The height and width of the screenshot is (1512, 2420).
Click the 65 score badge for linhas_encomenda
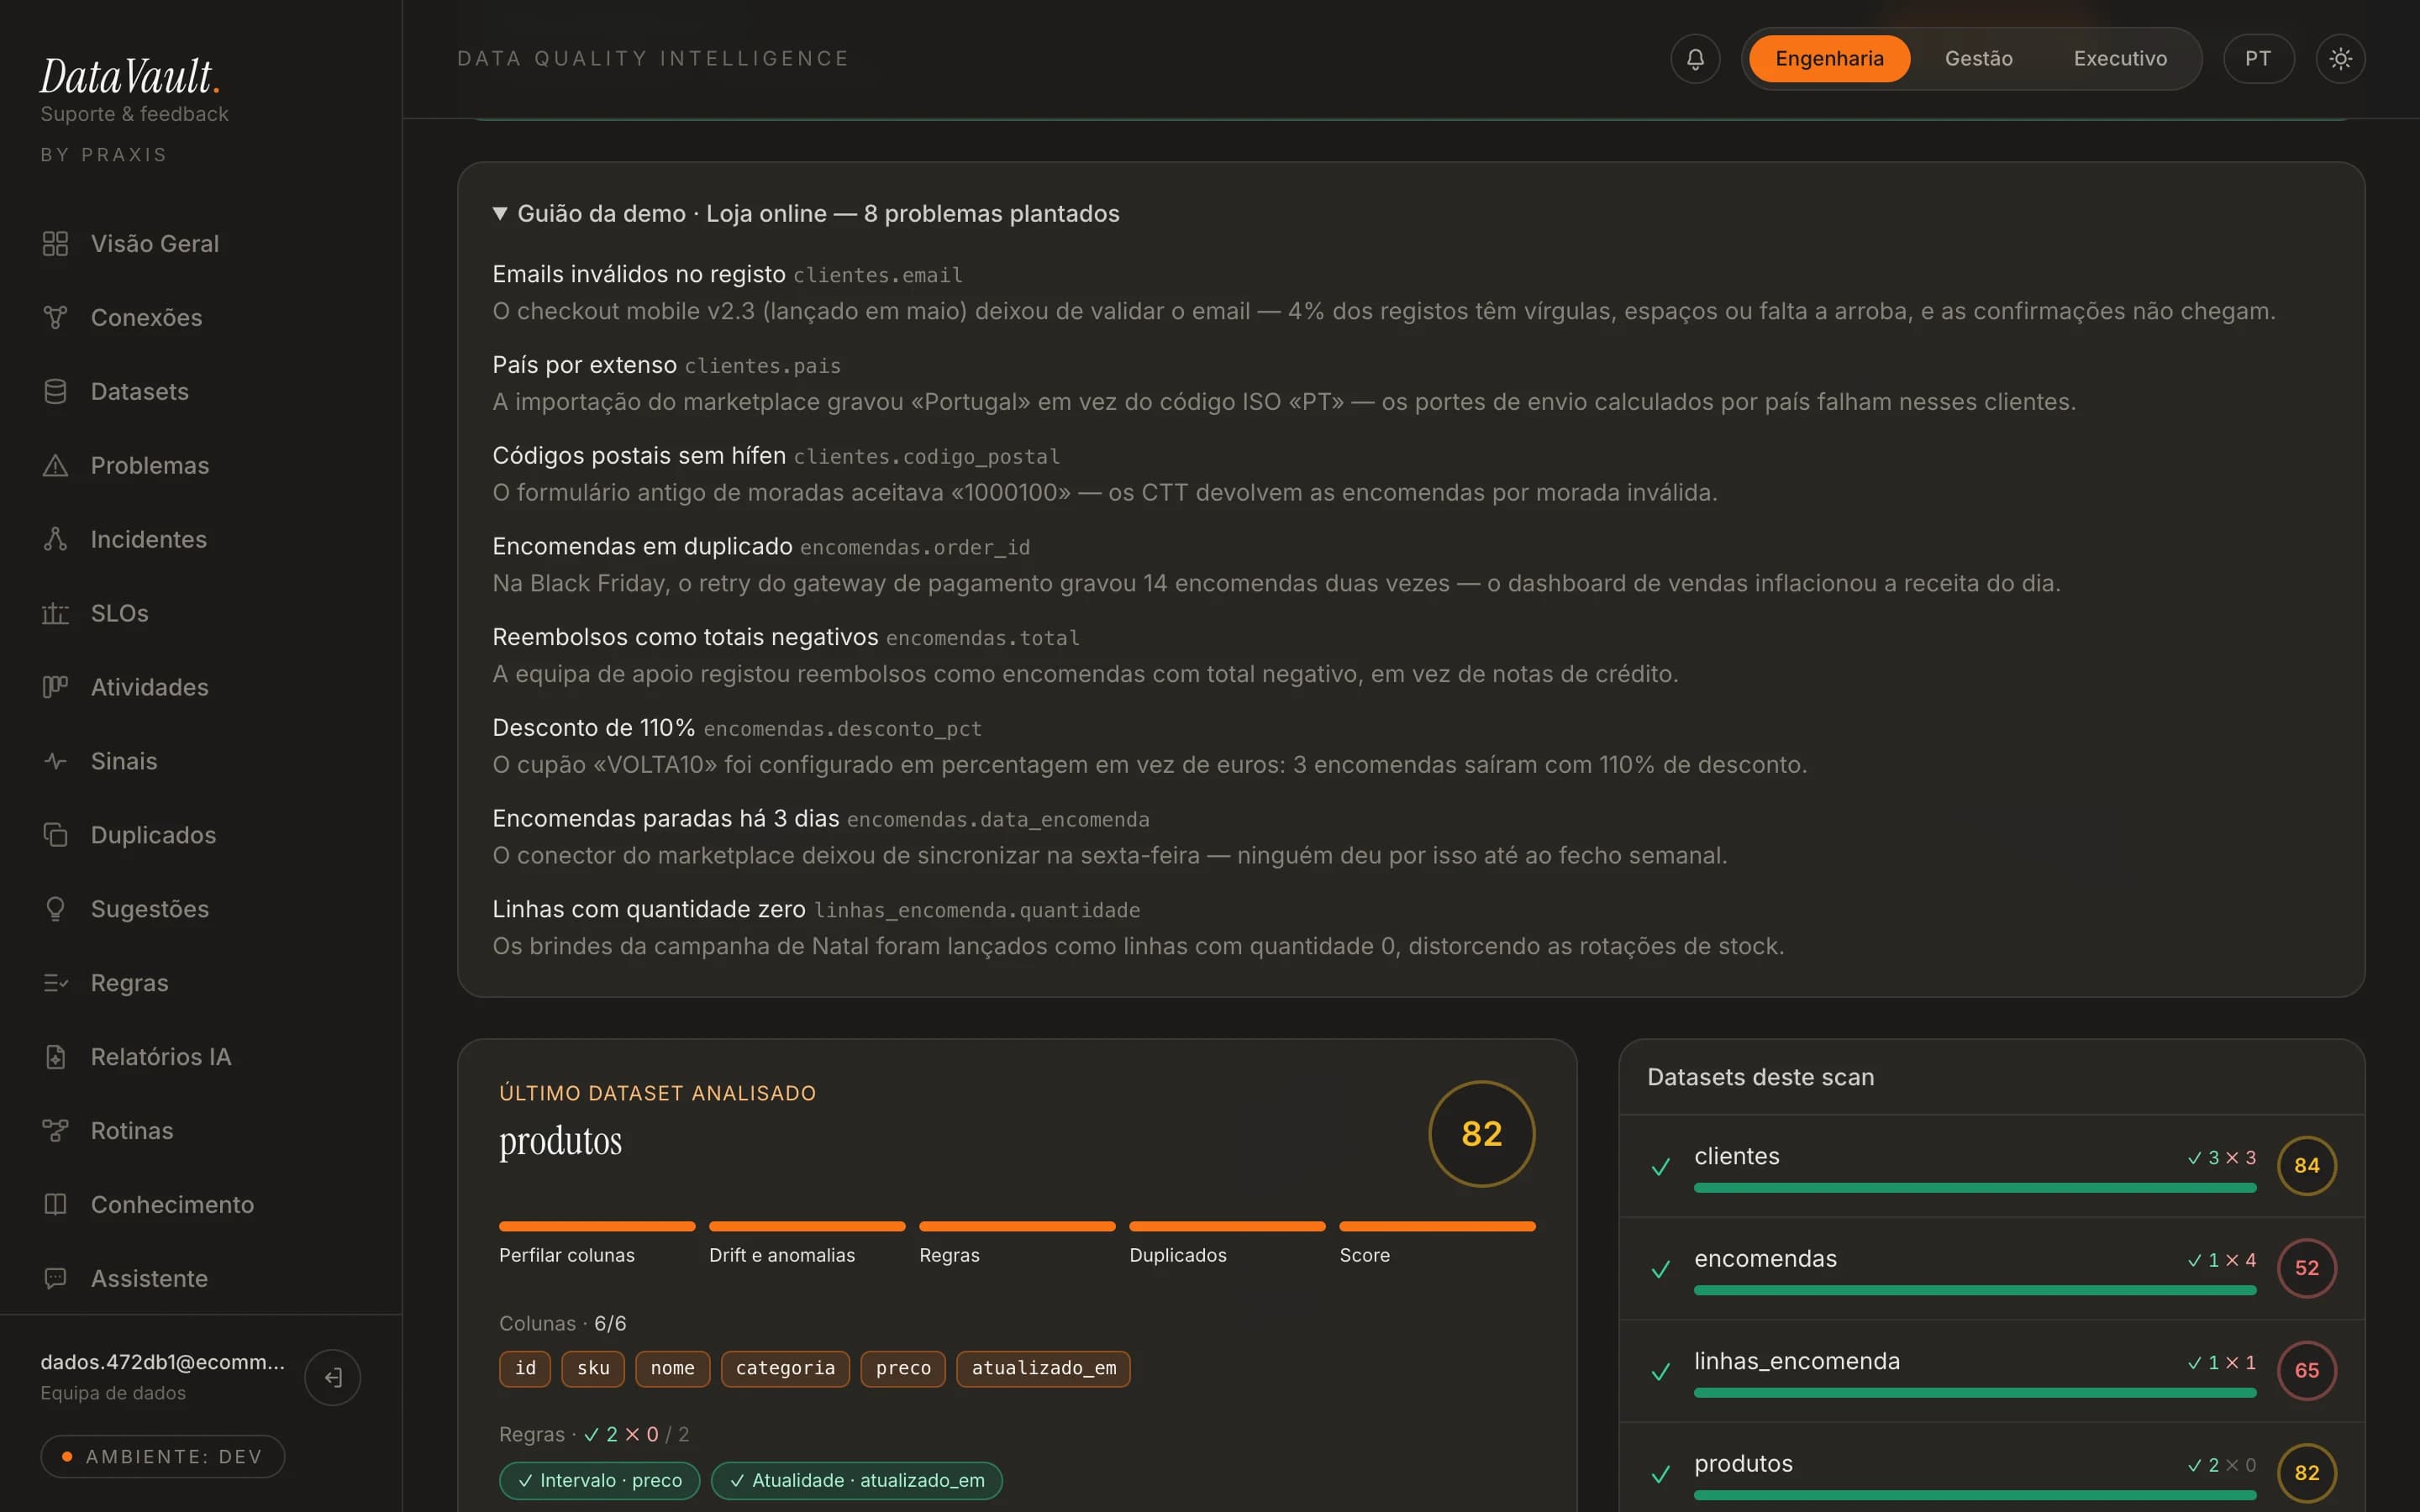pos(2306,1371)
